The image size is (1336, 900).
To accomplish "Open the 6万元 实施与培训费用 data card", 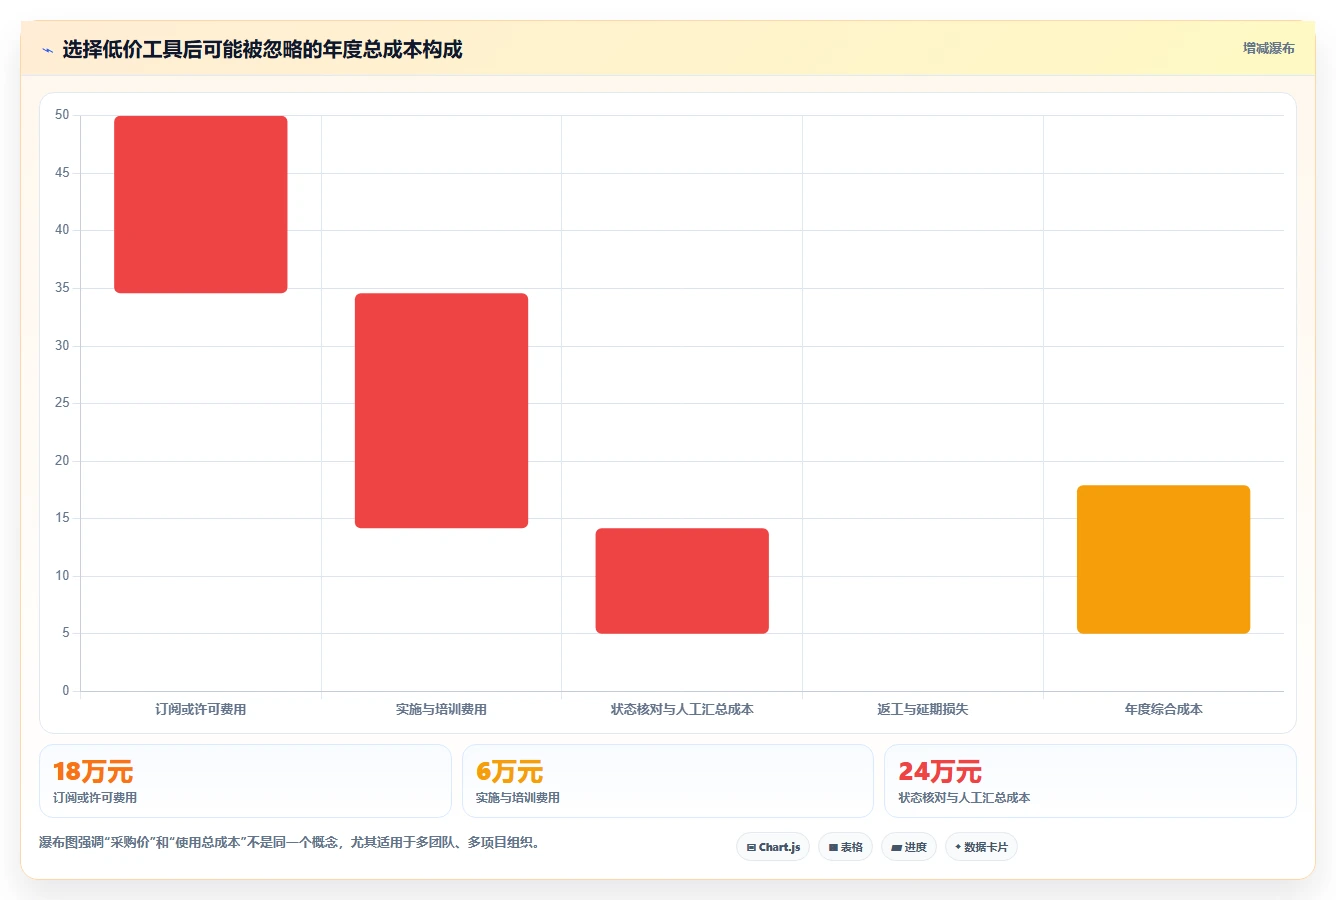I will (668, 781).
